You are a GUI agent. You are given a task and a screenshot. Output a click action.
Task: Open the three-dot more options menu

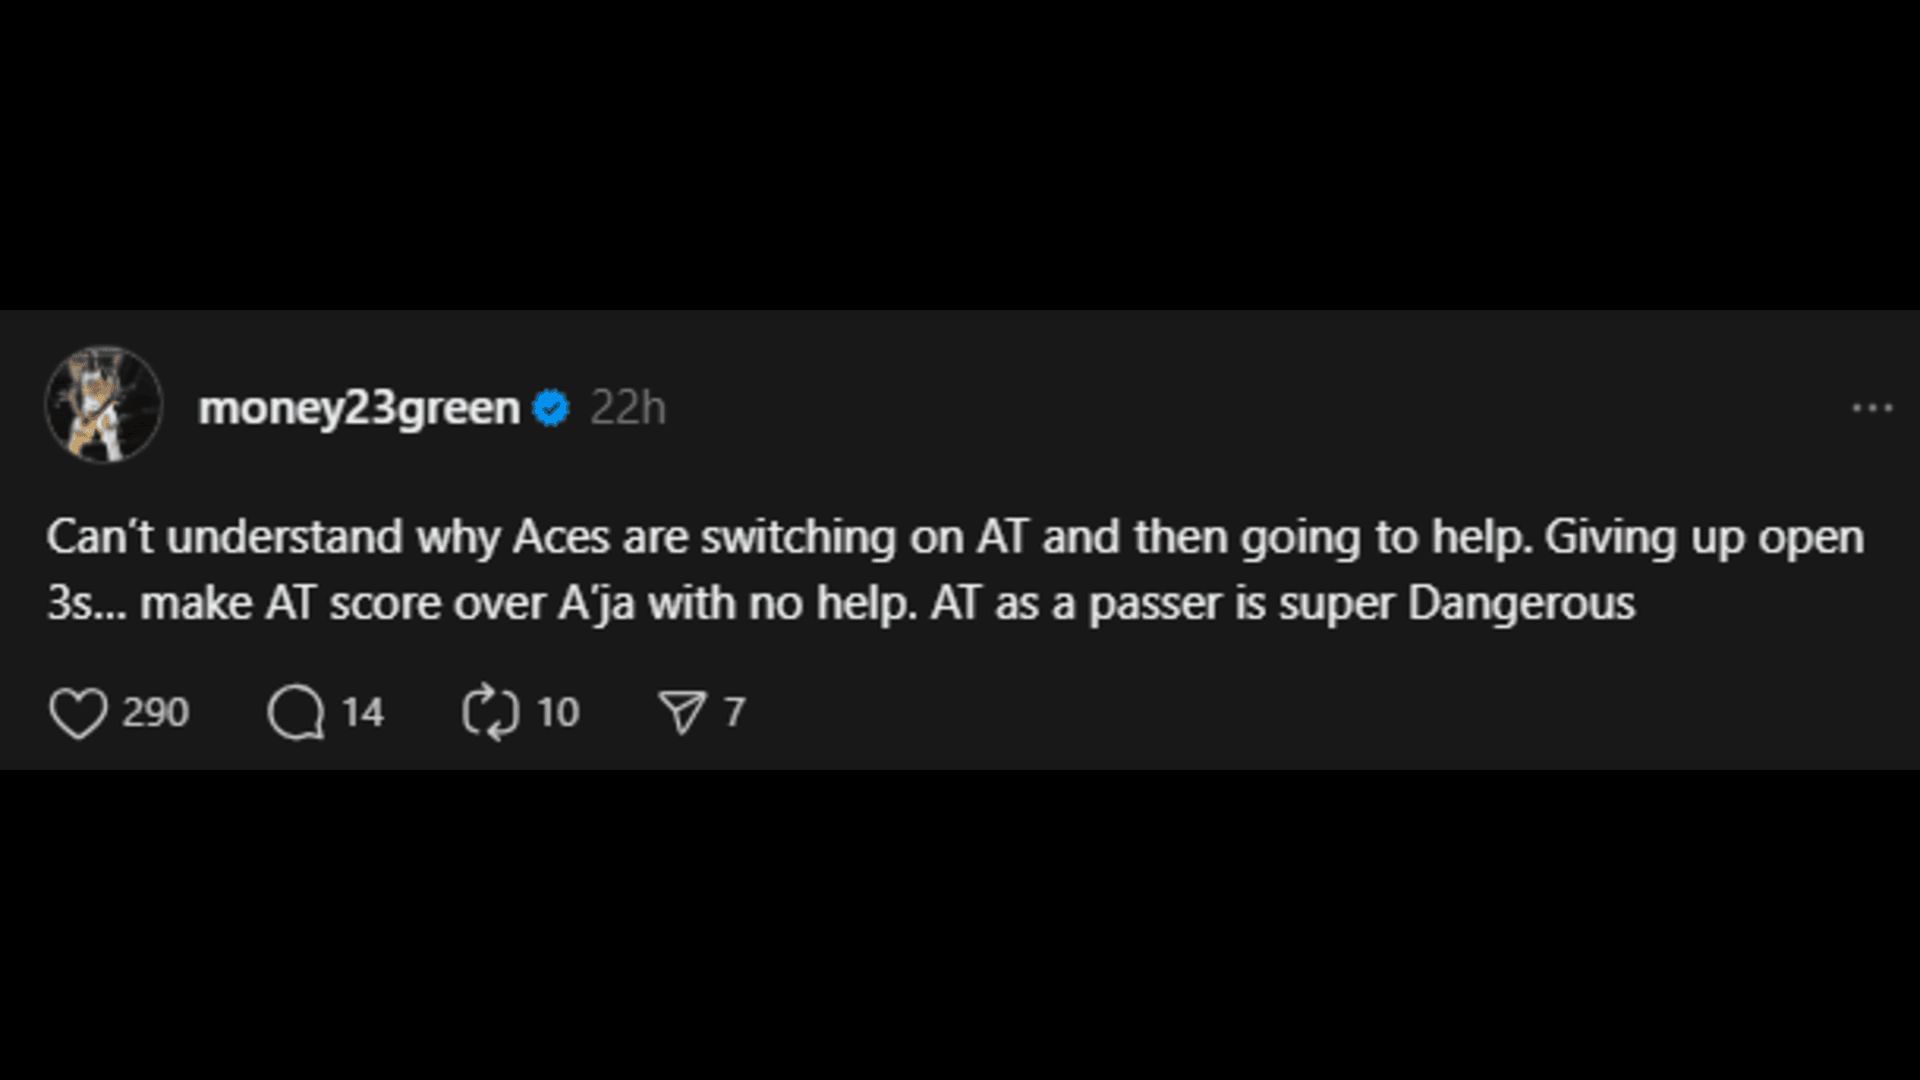[x=1872, y=408]
